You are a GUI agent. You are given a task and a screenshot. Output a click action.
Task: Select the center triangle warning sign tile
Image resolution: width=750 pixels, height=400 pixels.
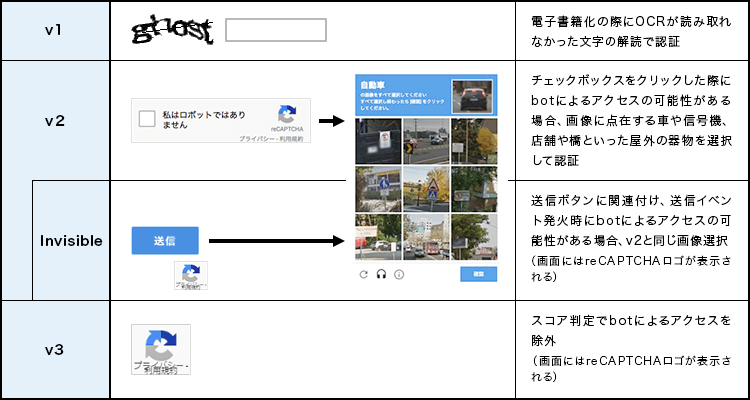427,187
